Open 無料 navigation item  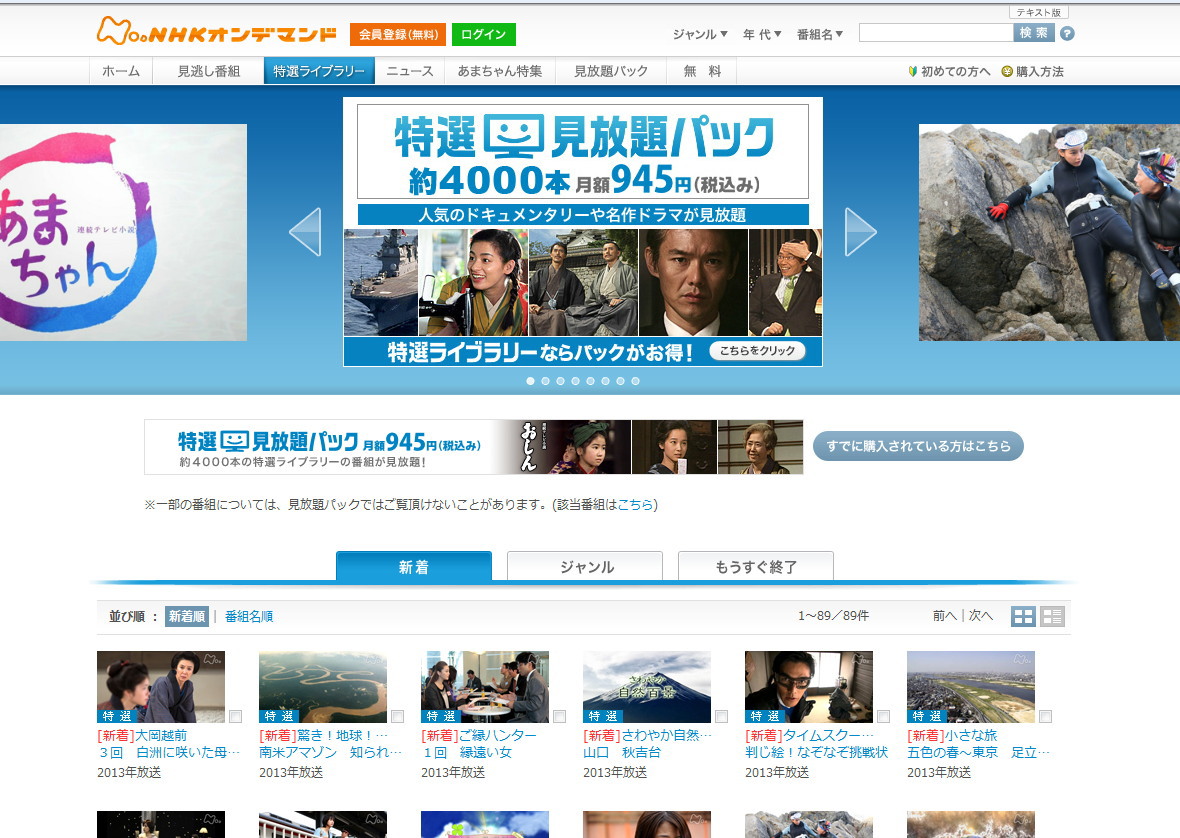coord(702,71)
